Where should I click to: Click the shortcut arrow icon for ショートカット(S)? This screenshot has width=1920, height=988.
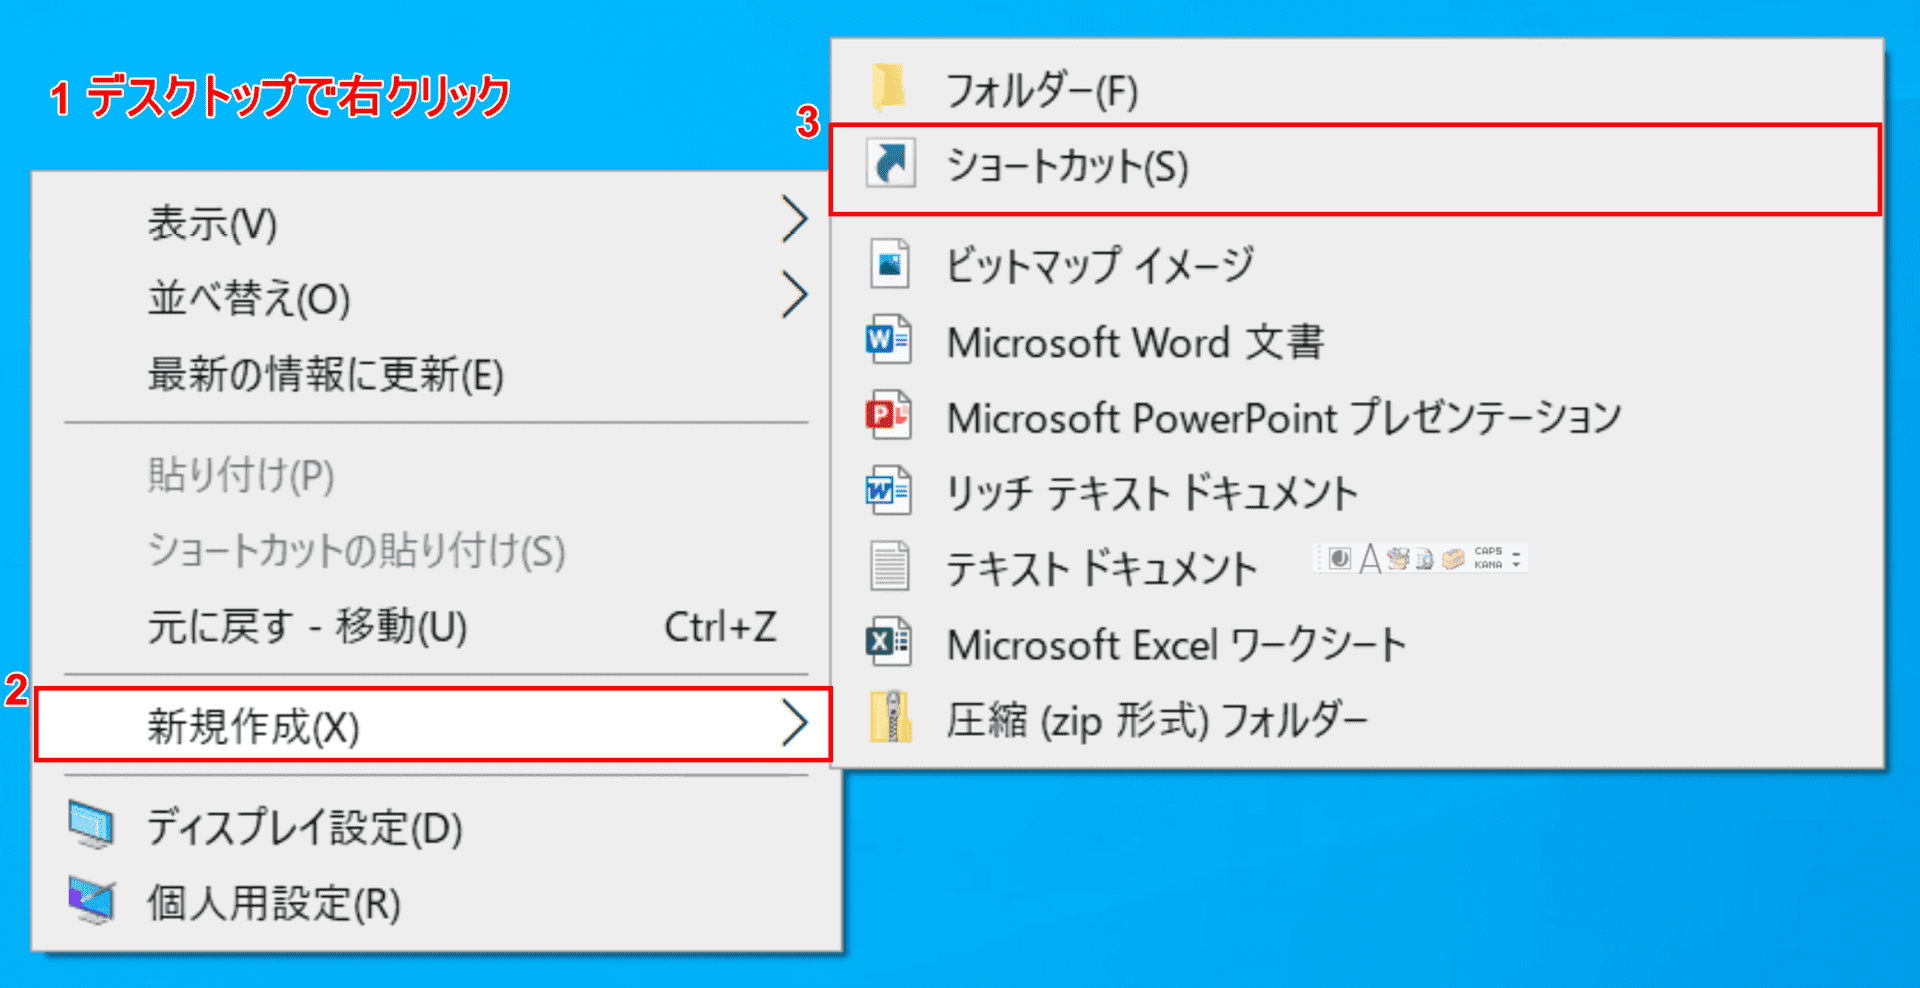point(890,162)
